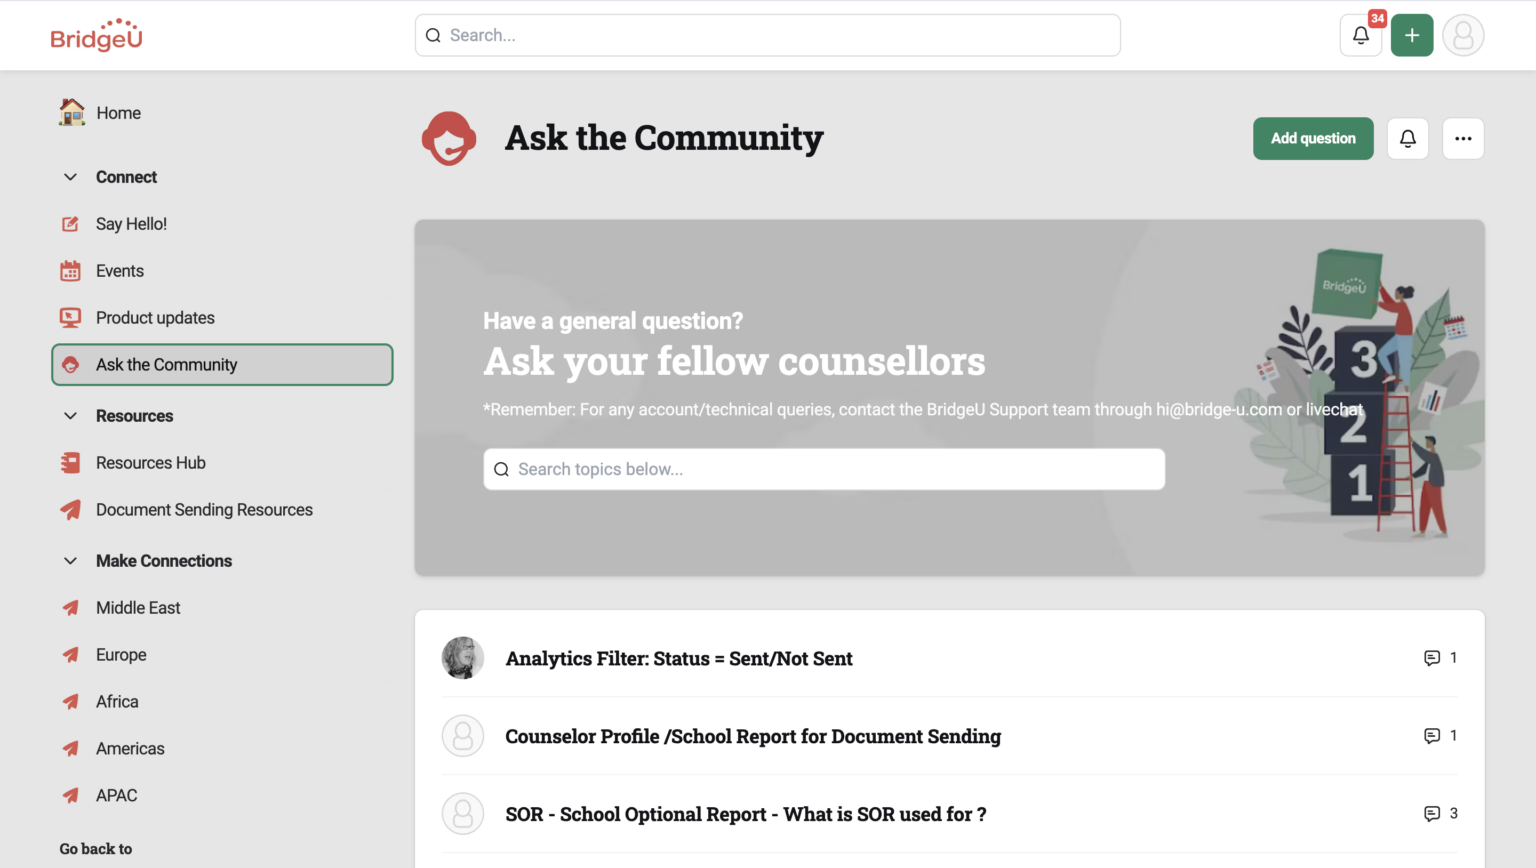
Task: Go to Events in sidebar
Action: [119, 271]
